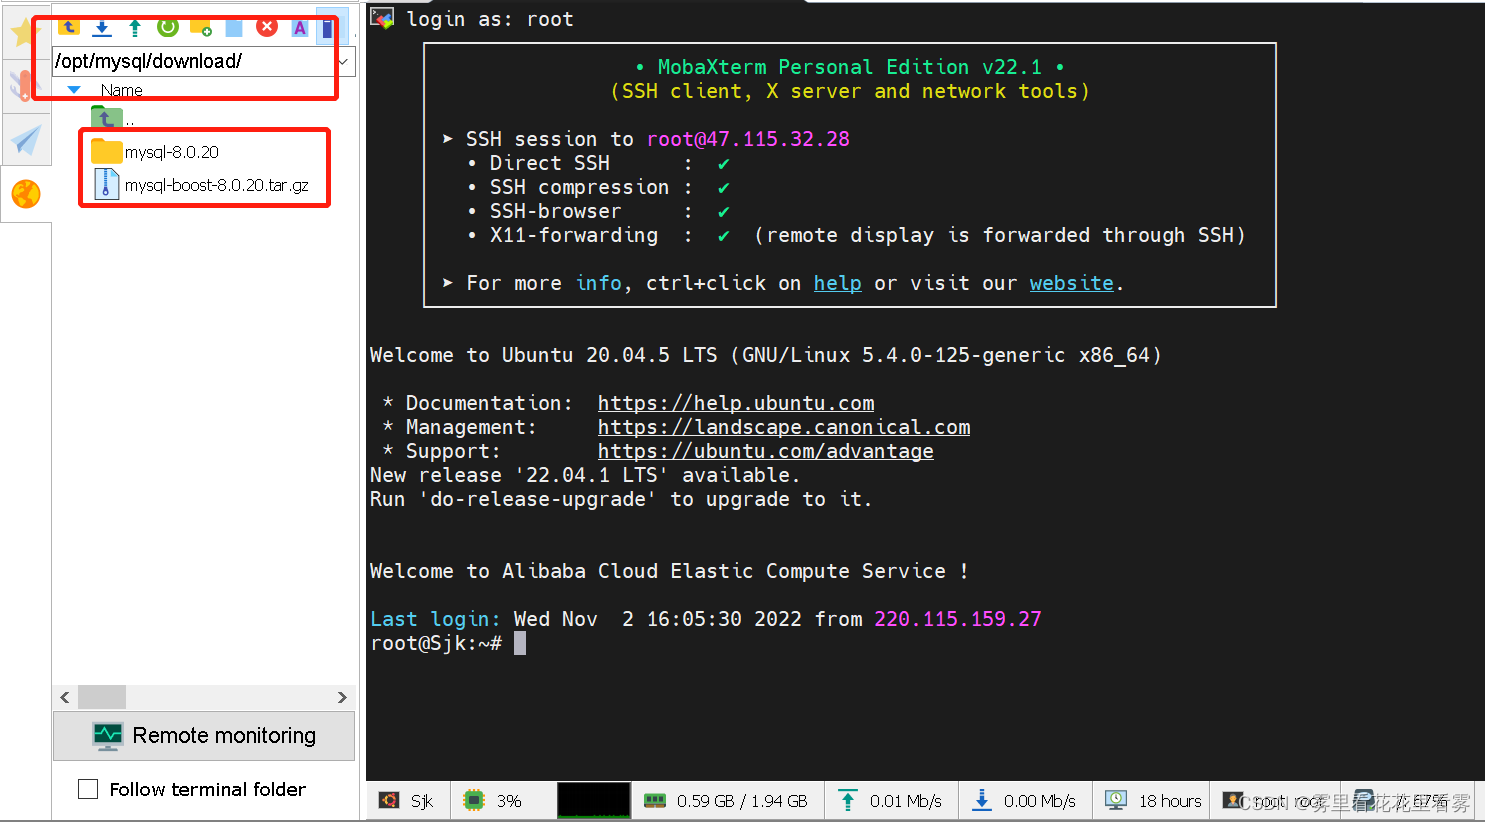Download selected files from server
The image size is (1485, 822).
click(102, 27)
